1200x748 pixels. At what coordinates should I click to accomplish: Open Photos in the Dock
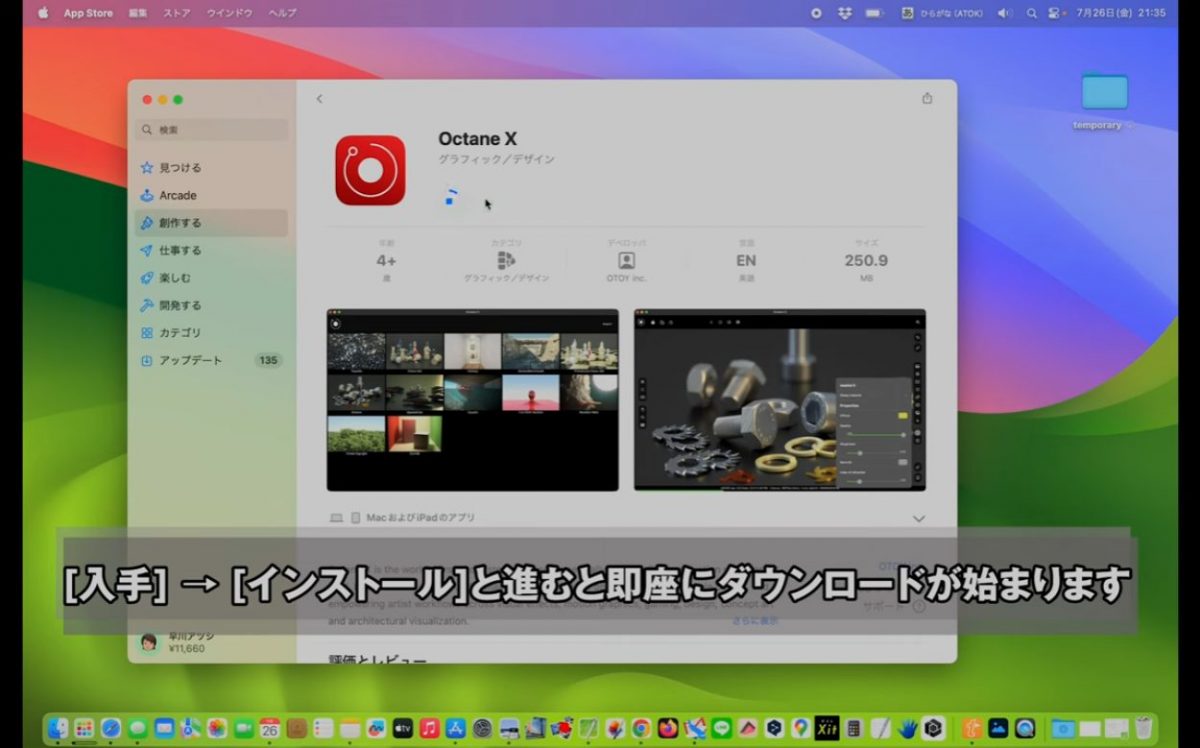217,728
